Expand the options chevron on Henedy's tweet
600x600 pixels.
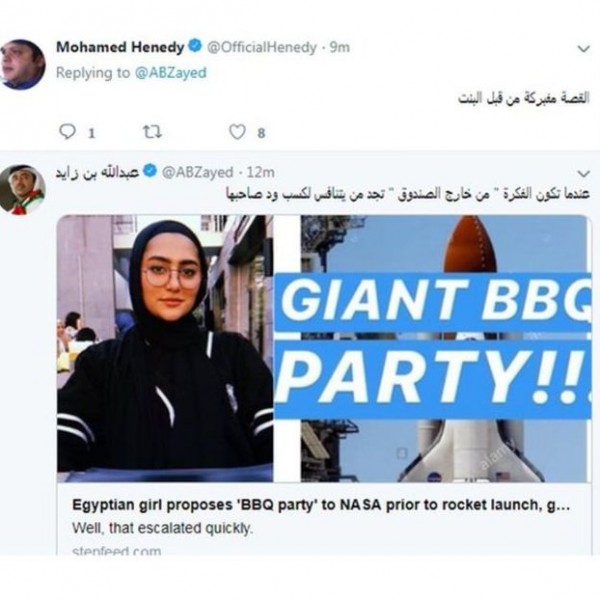coord(584,49)
